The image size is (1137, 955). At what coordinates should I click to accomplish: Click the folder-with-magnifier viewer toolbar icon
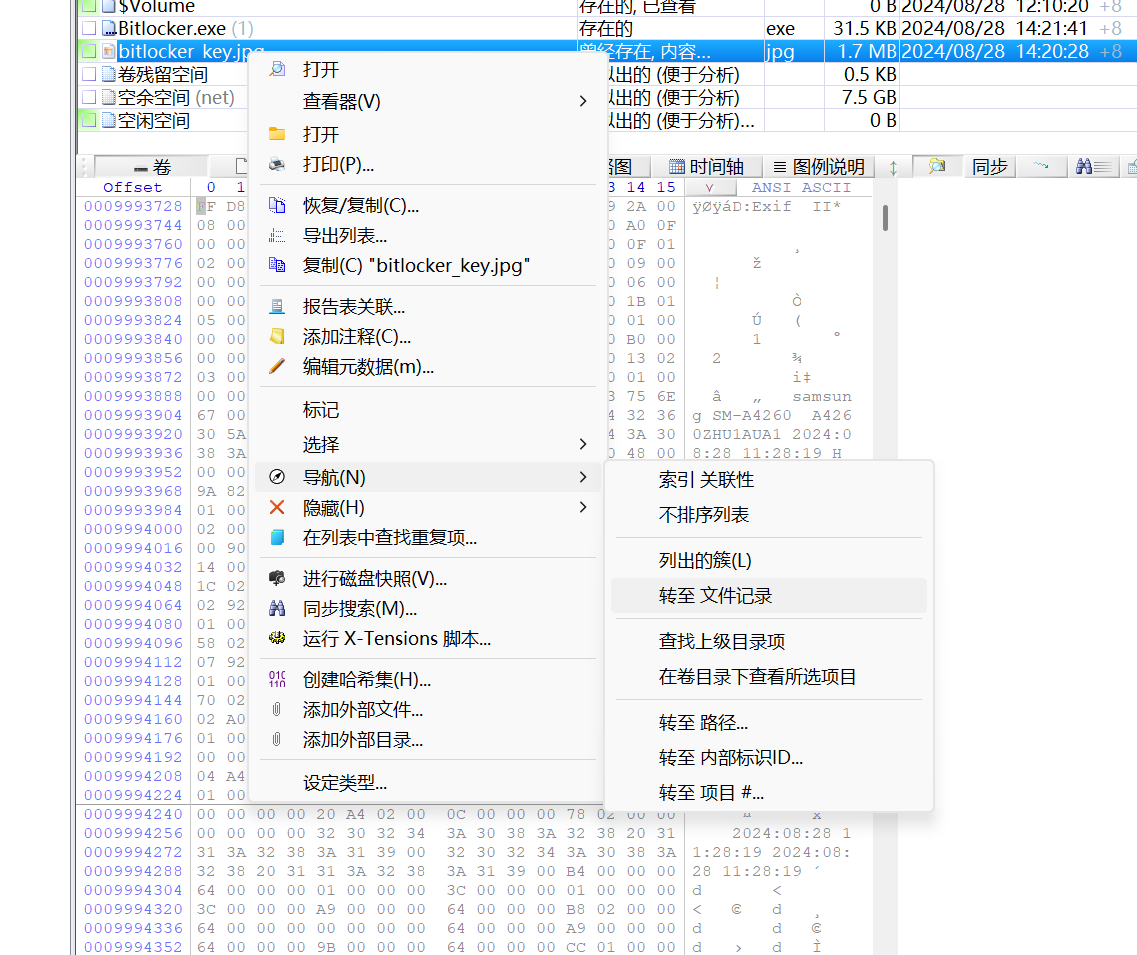(937, 167)
